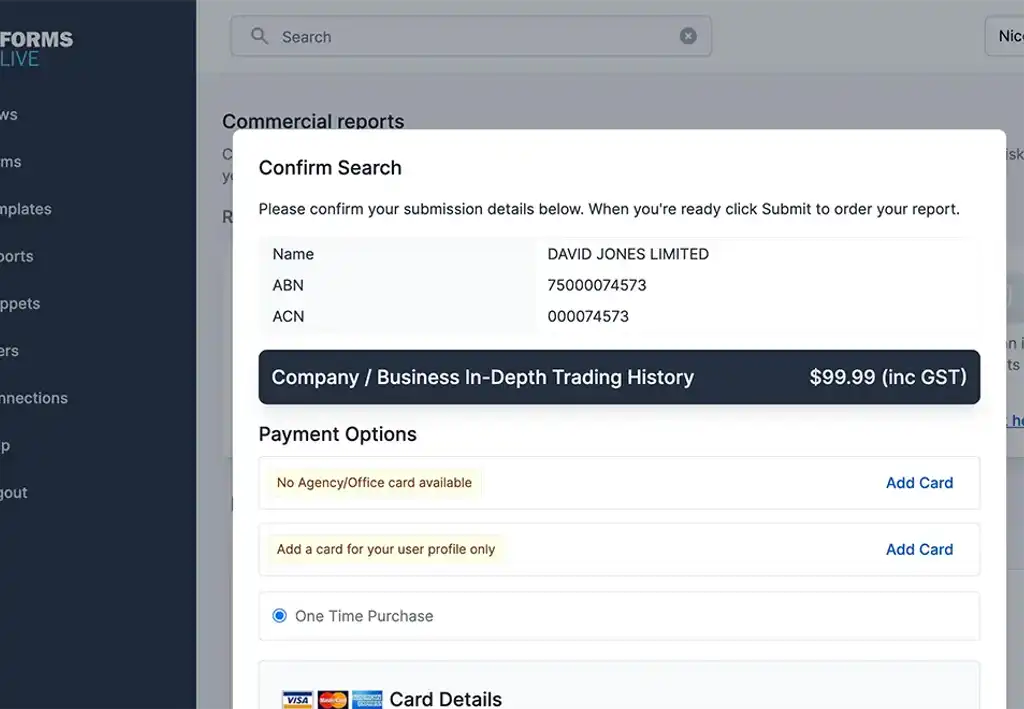Click the partially hidden 'gout' sidebar item
This screenshot has width=1024, height=709.
pyautogui.click(x=14, y=493)
